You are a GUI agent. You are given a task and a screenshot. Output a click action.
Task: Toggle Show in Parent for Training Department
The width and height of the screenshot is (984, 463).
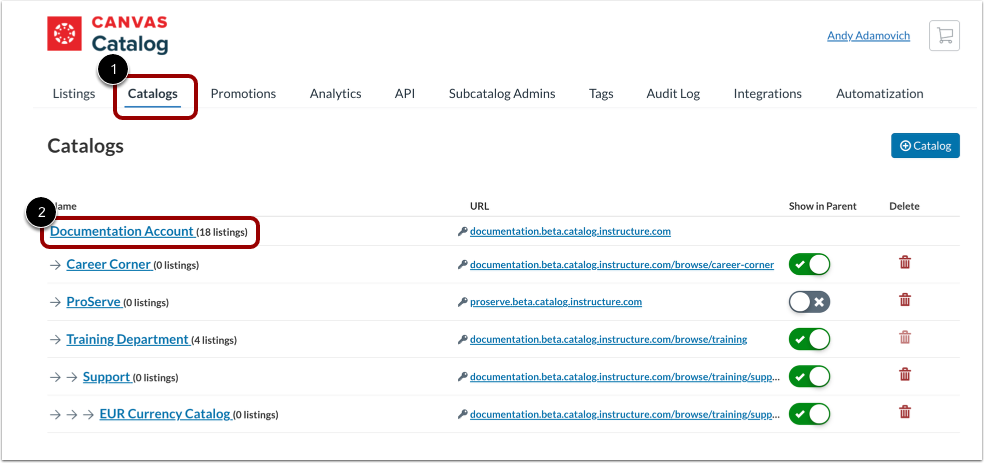pyautogui.click(x=810, y=339)
